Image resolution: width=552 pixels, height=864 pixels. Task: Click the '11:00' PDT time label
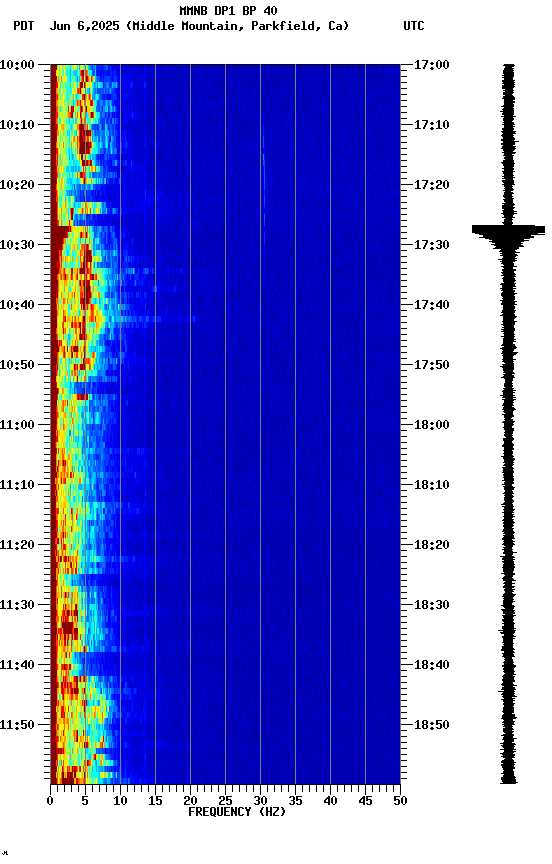pyautogui.click(x=17, y=425)
